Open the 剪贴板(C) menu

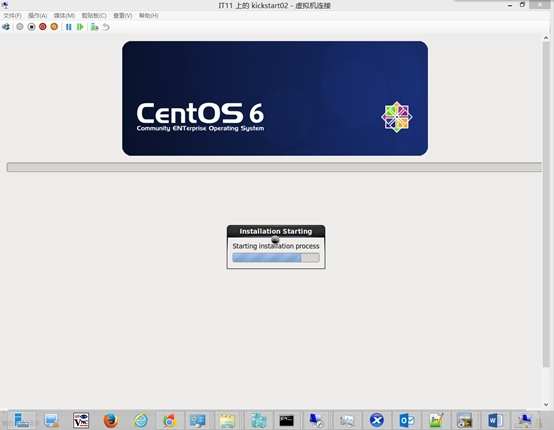(x=94, y=16)
